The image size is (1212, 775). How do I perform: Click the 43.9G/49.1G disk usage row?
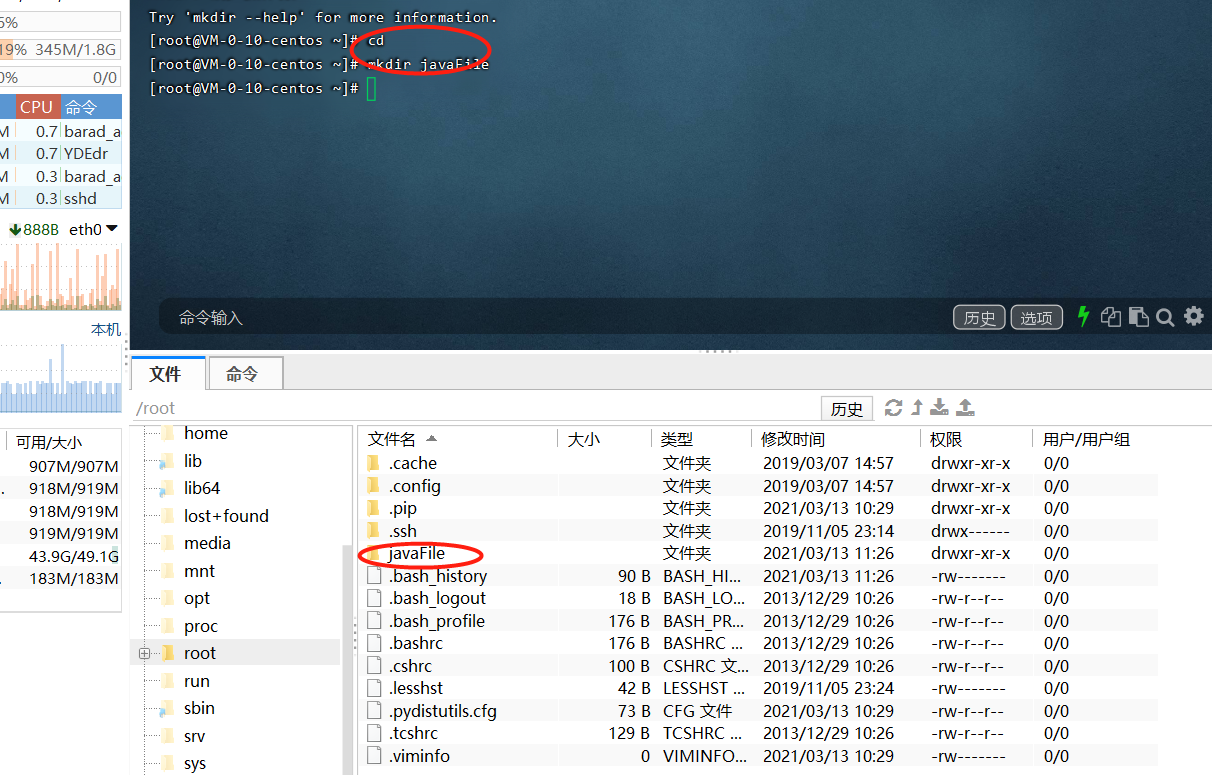coord(61,556)
